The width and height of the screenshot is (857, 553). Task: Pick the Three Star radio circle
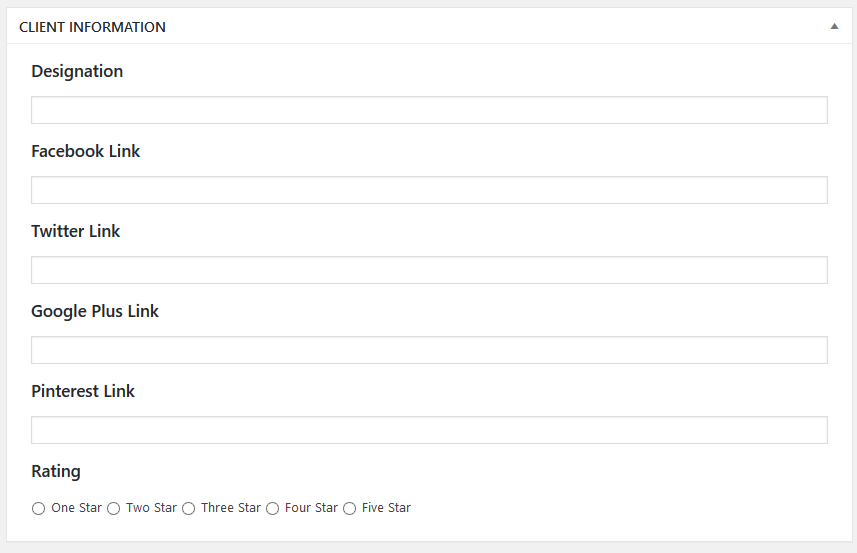pyautogui.click(x=189, y=509)
